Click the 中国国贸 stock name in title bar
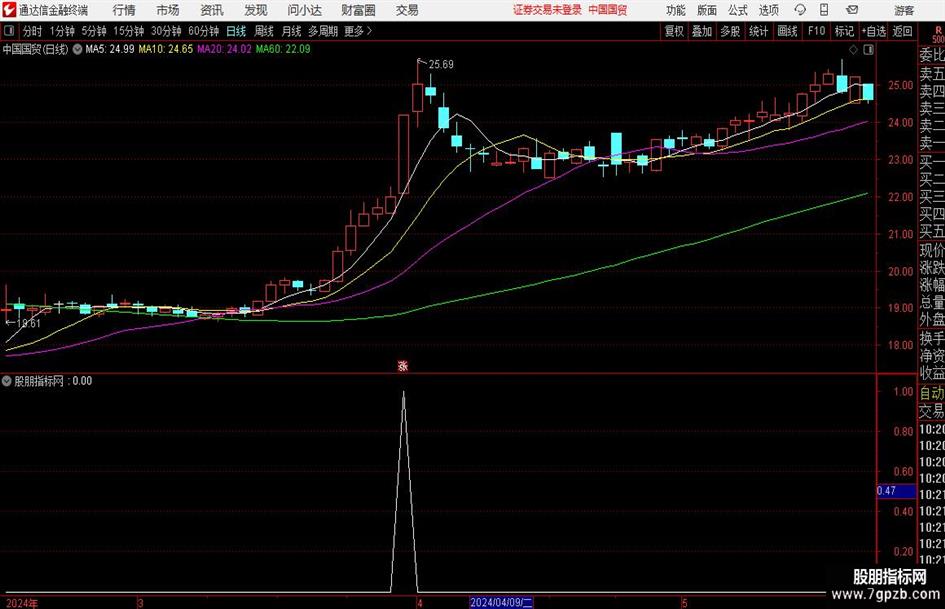The width and height of the screenshot is (945, 609). [x=608, y=10]
